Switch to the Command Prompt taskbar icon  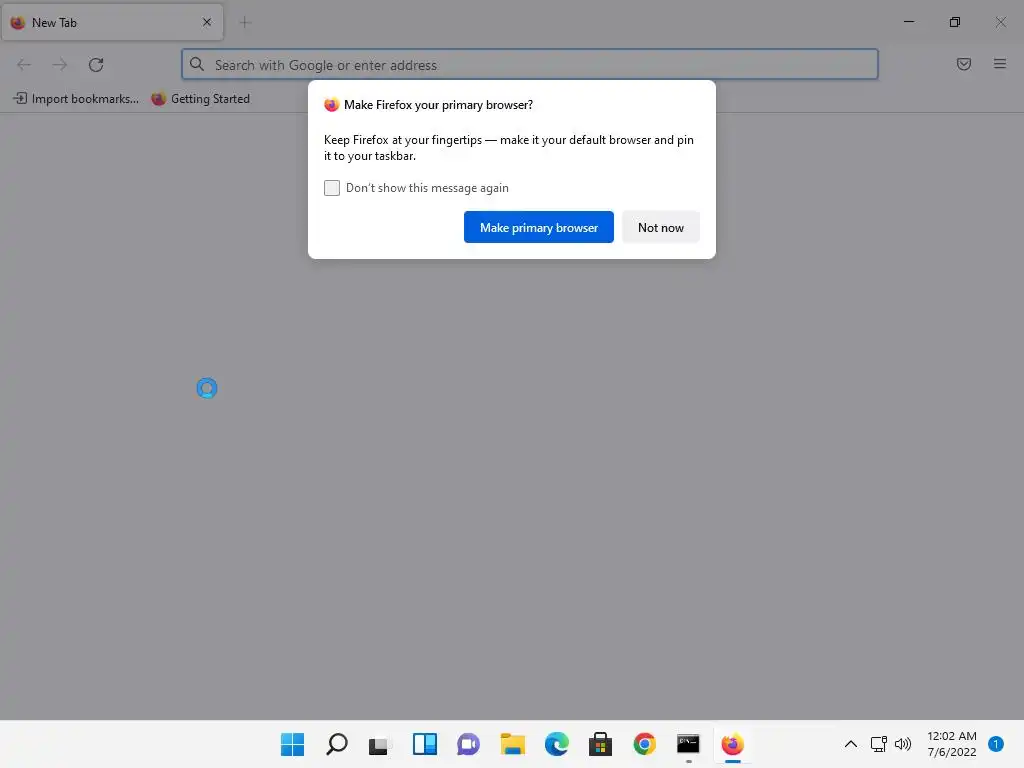click(688, 744)
